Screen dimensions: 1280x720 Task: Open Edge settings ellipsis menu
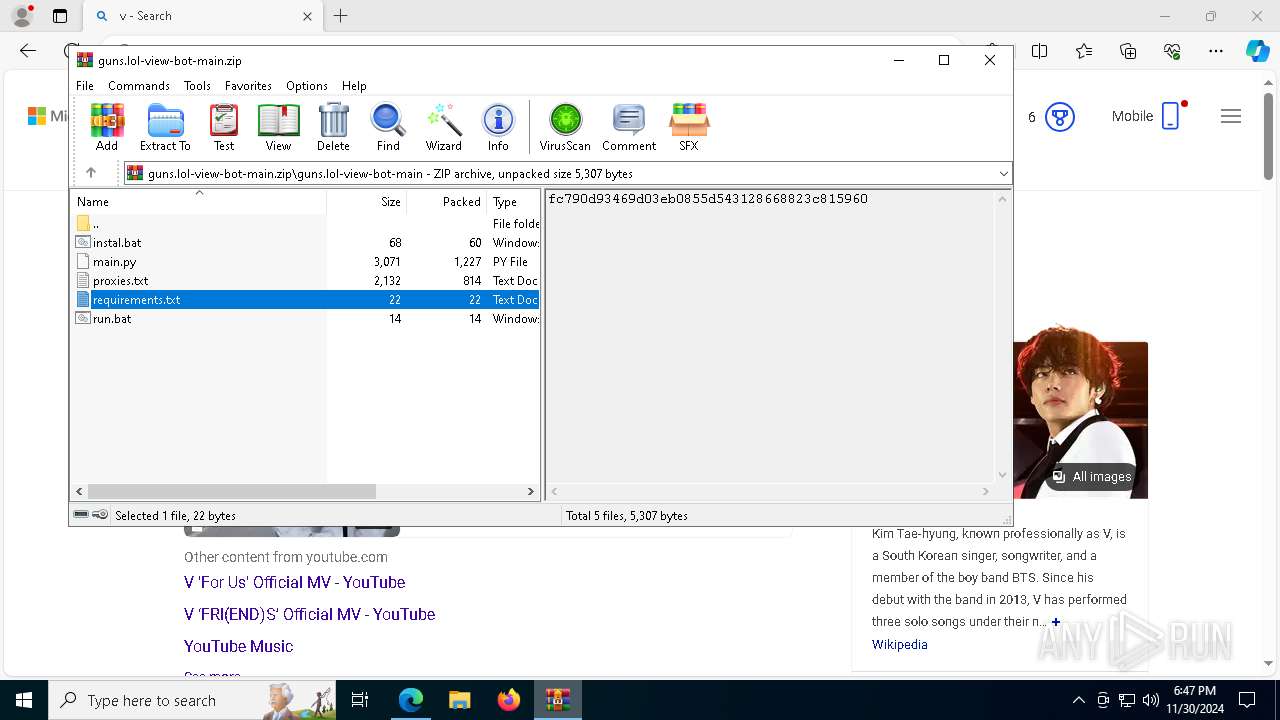1216,51
